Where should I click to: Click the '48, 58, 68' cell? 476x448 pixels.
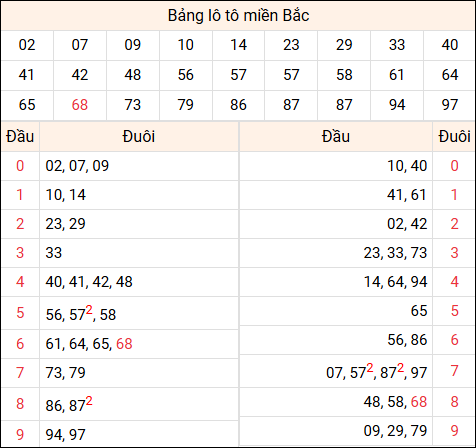tap(336, 402)
